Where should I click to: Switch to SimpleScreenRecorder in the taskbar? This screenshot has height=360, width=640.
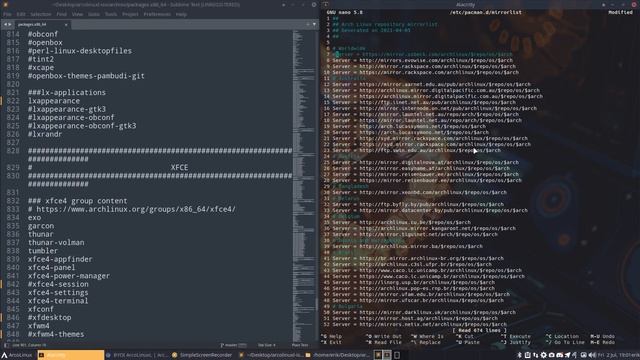[x=202, y=355]
